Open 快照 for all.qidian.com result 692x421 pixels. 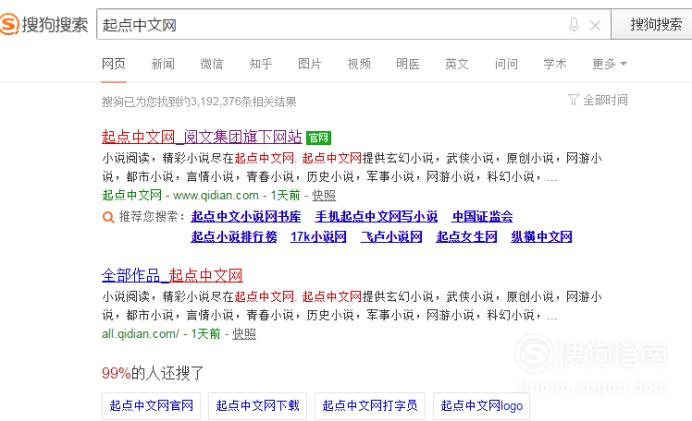click(x=244, y=334)
